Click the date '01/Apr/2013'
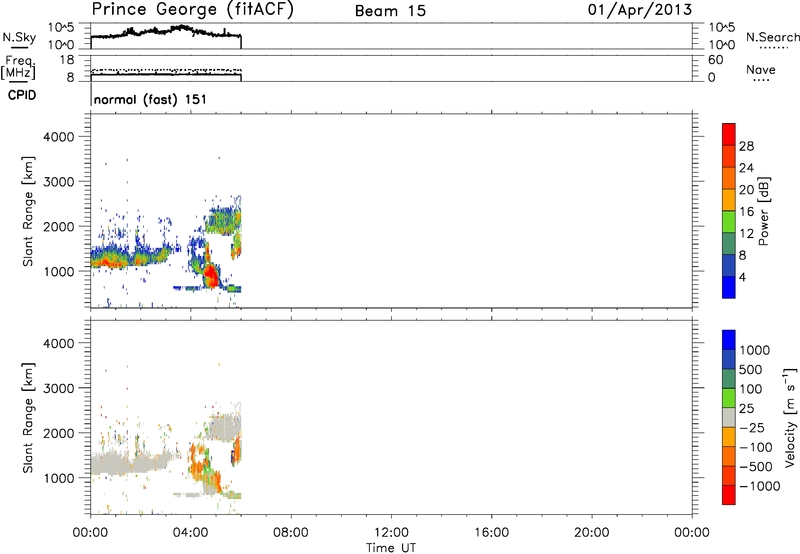This screenshot has height=554, width=800. [x=640, y=10]
